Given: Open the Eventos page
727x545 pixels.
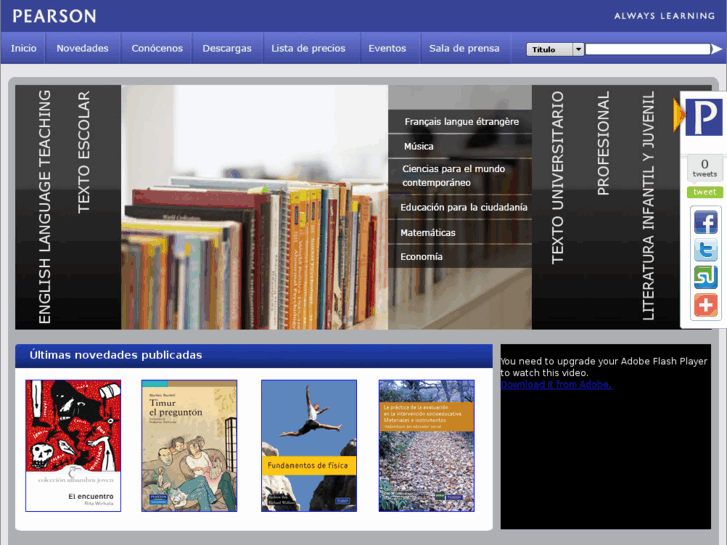Looking at the screenshot, I should pos(387,48).
